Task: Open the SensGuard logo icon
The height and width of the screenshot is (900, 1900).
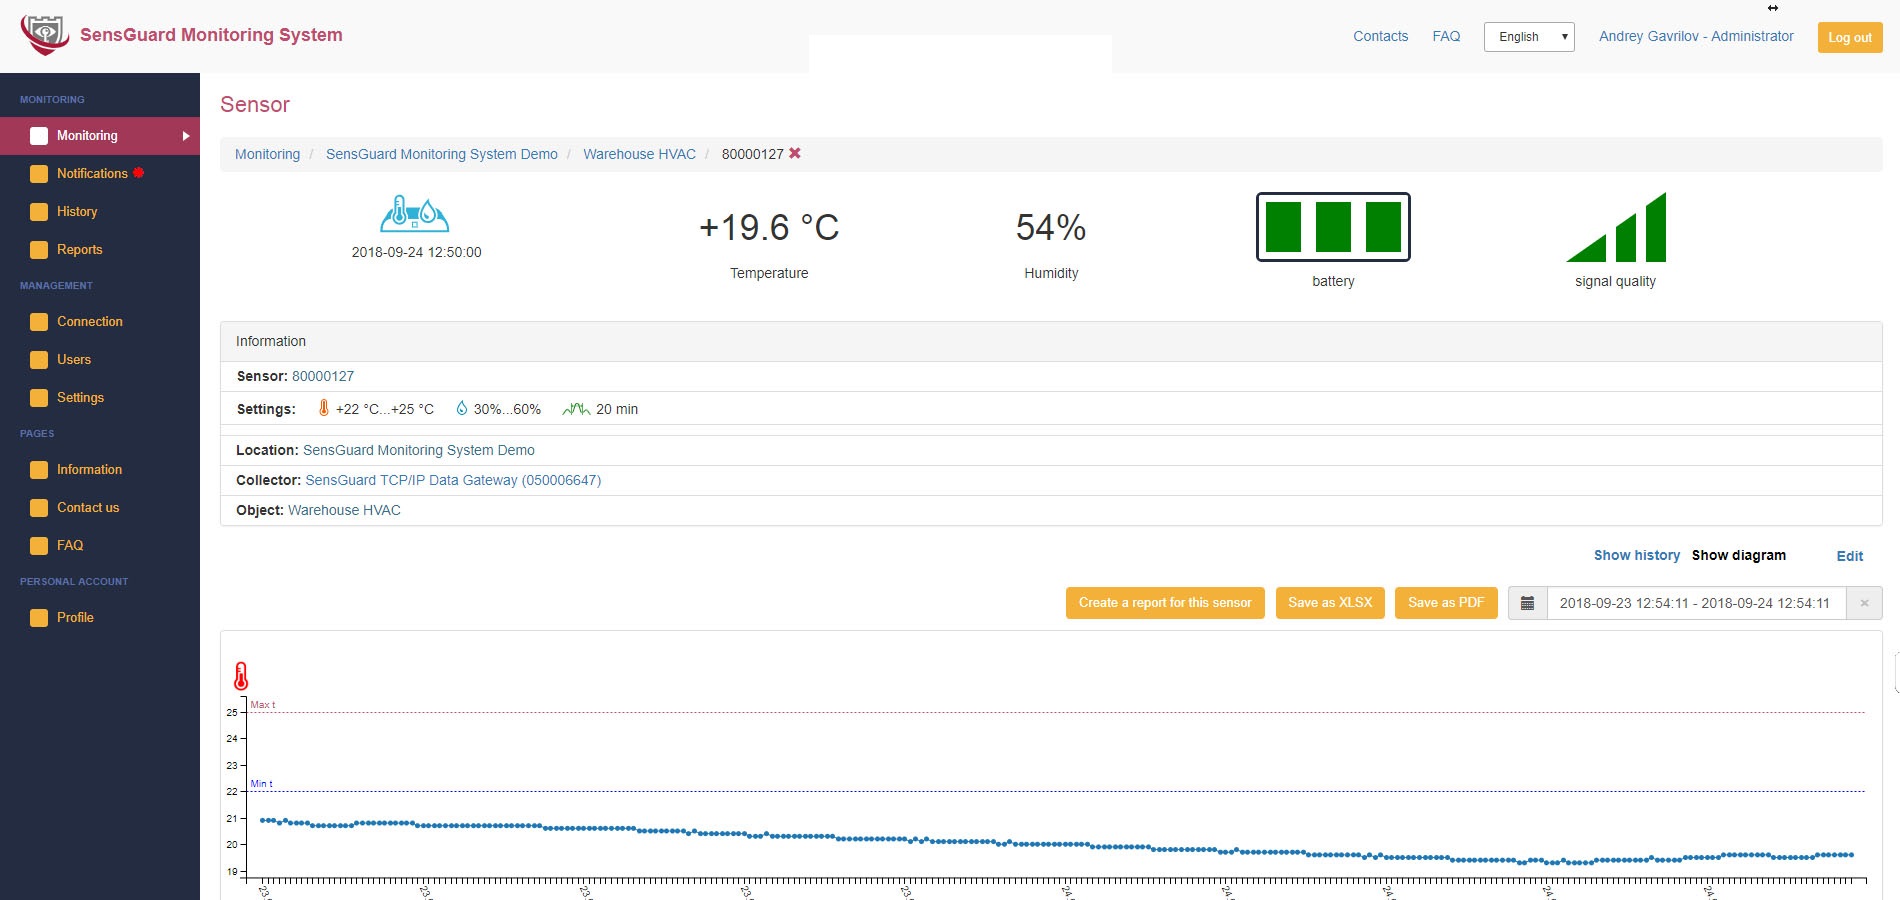Action: (45, 33)
